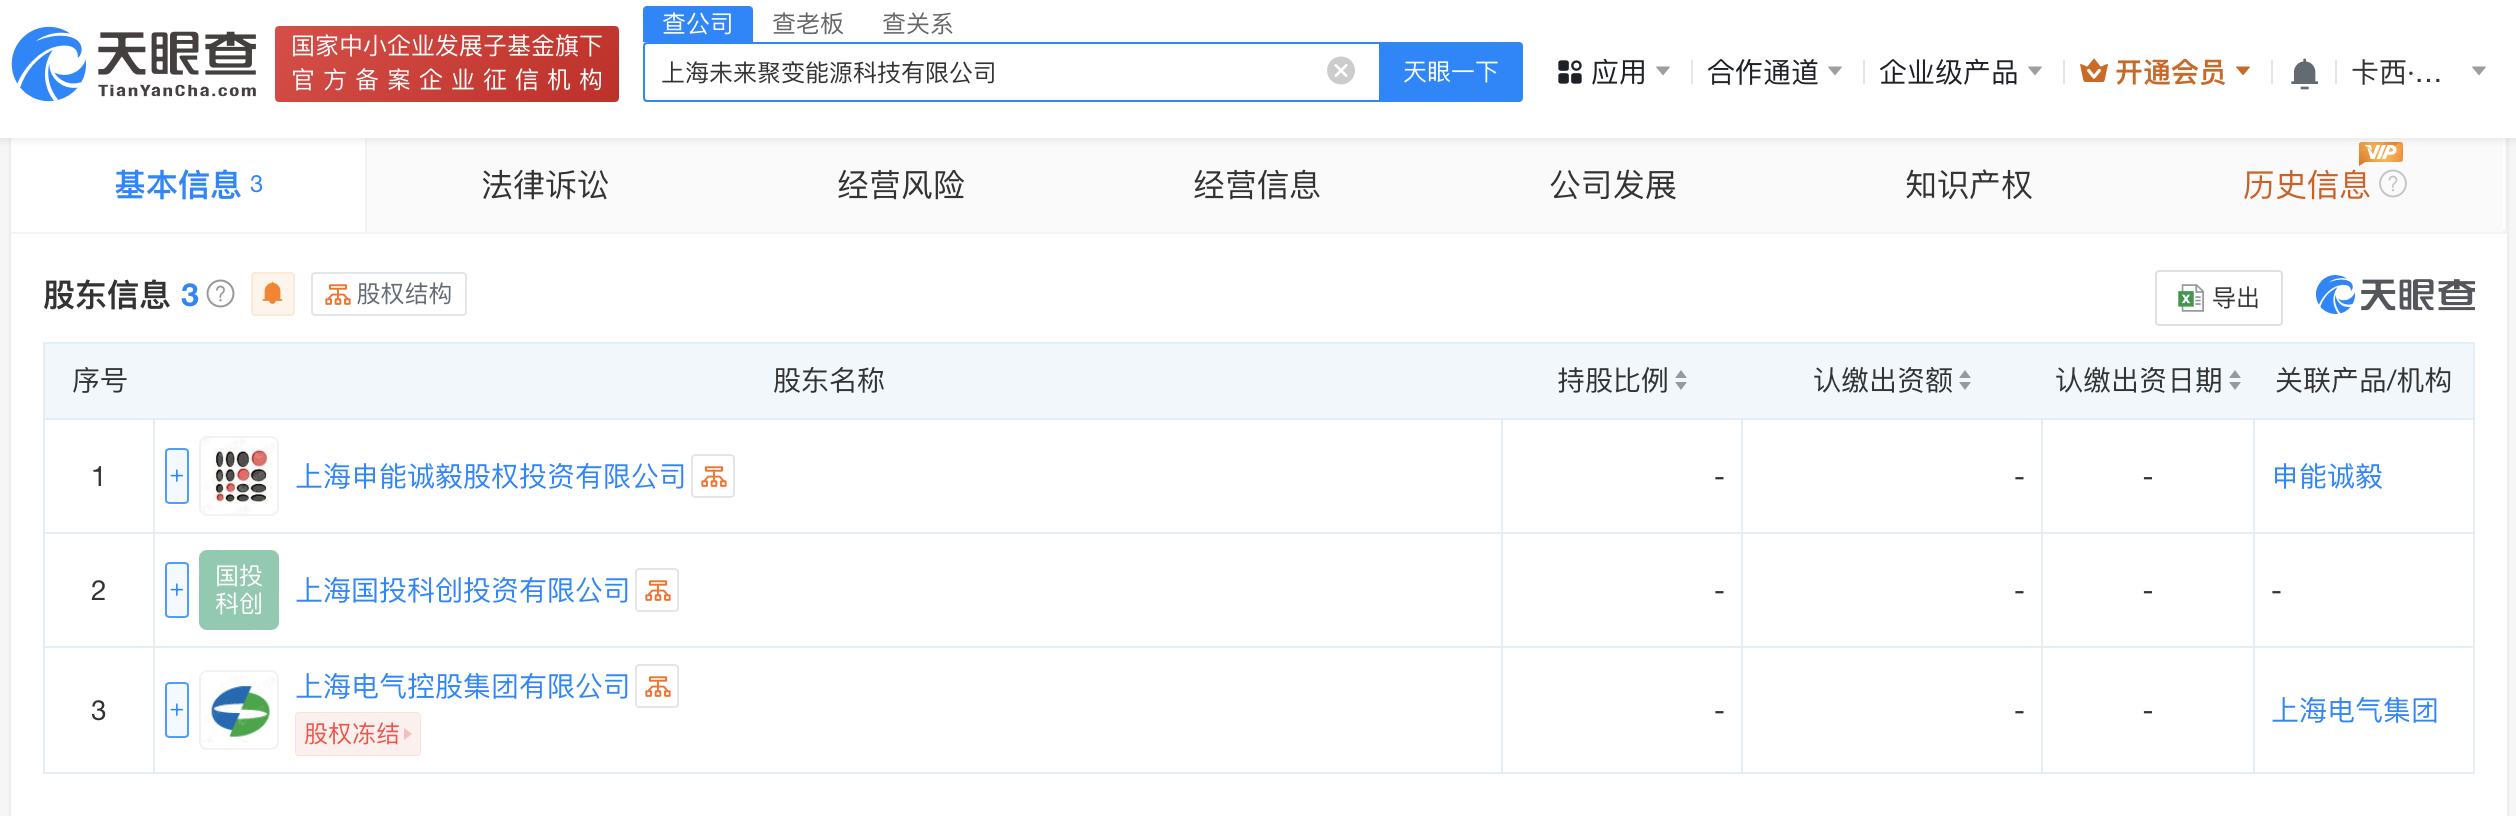
Task: Click the help icon beside 股东信息
Action: [221, 294]
